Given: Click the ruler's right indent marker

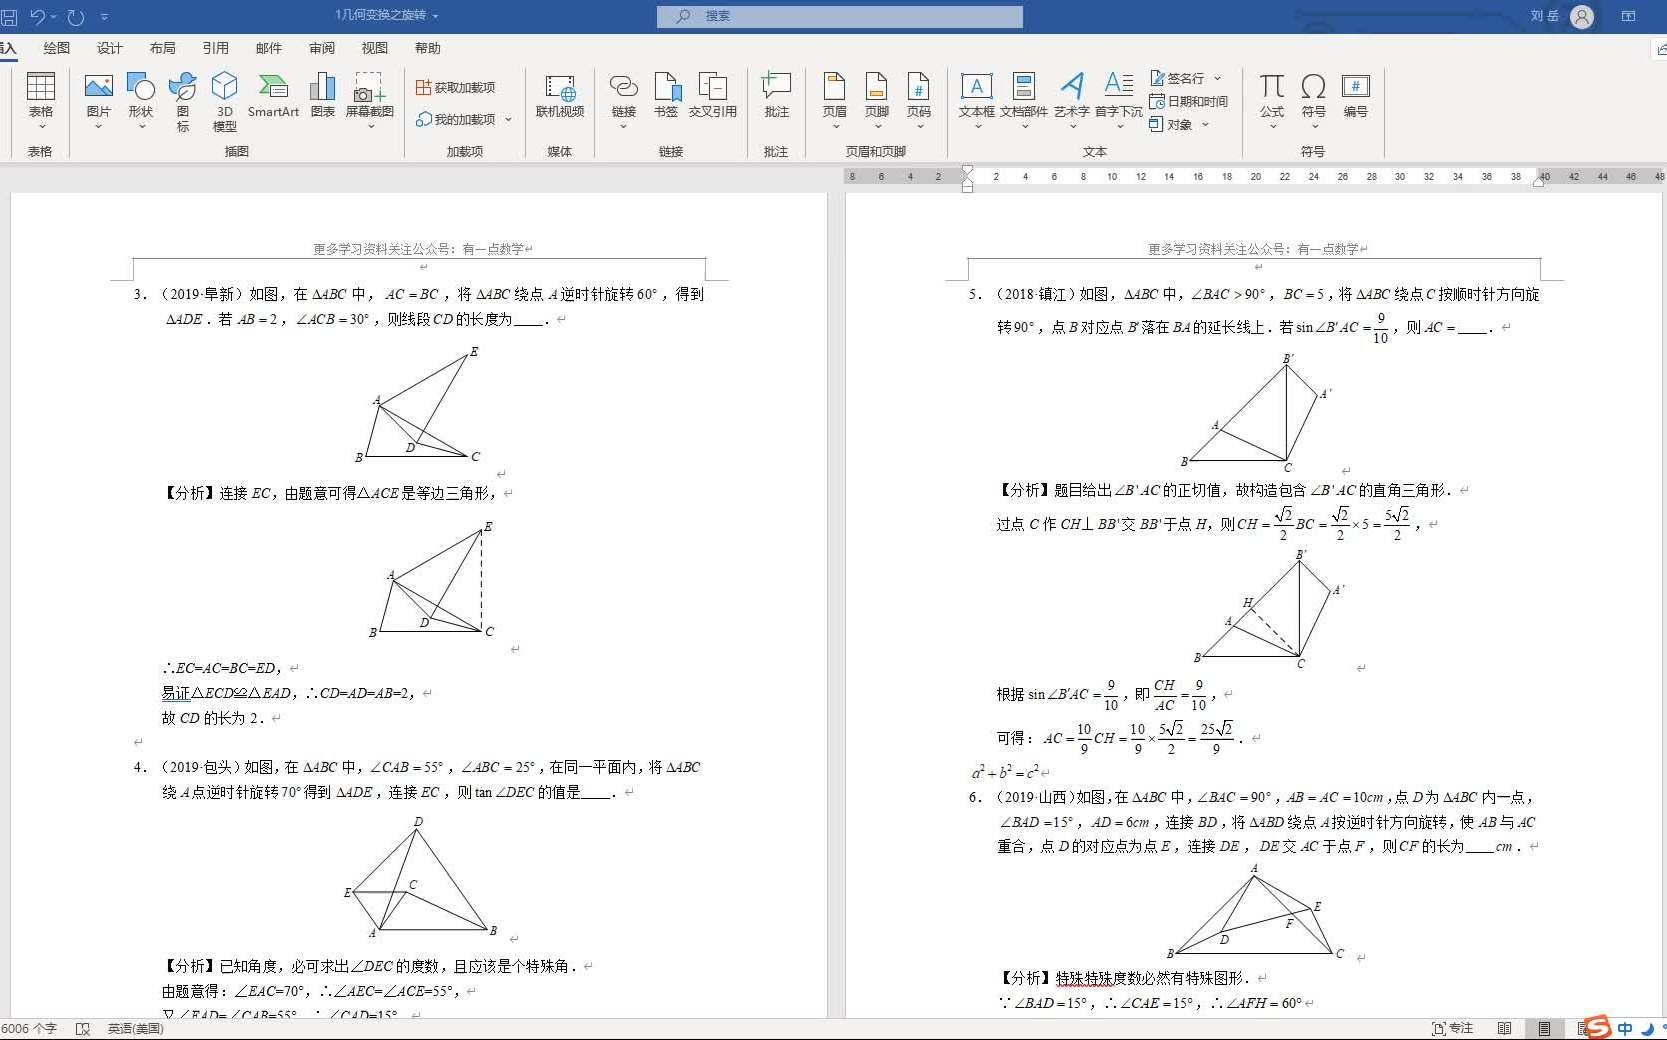Looking at the screenshot, I should click(x=1541, y=182).
